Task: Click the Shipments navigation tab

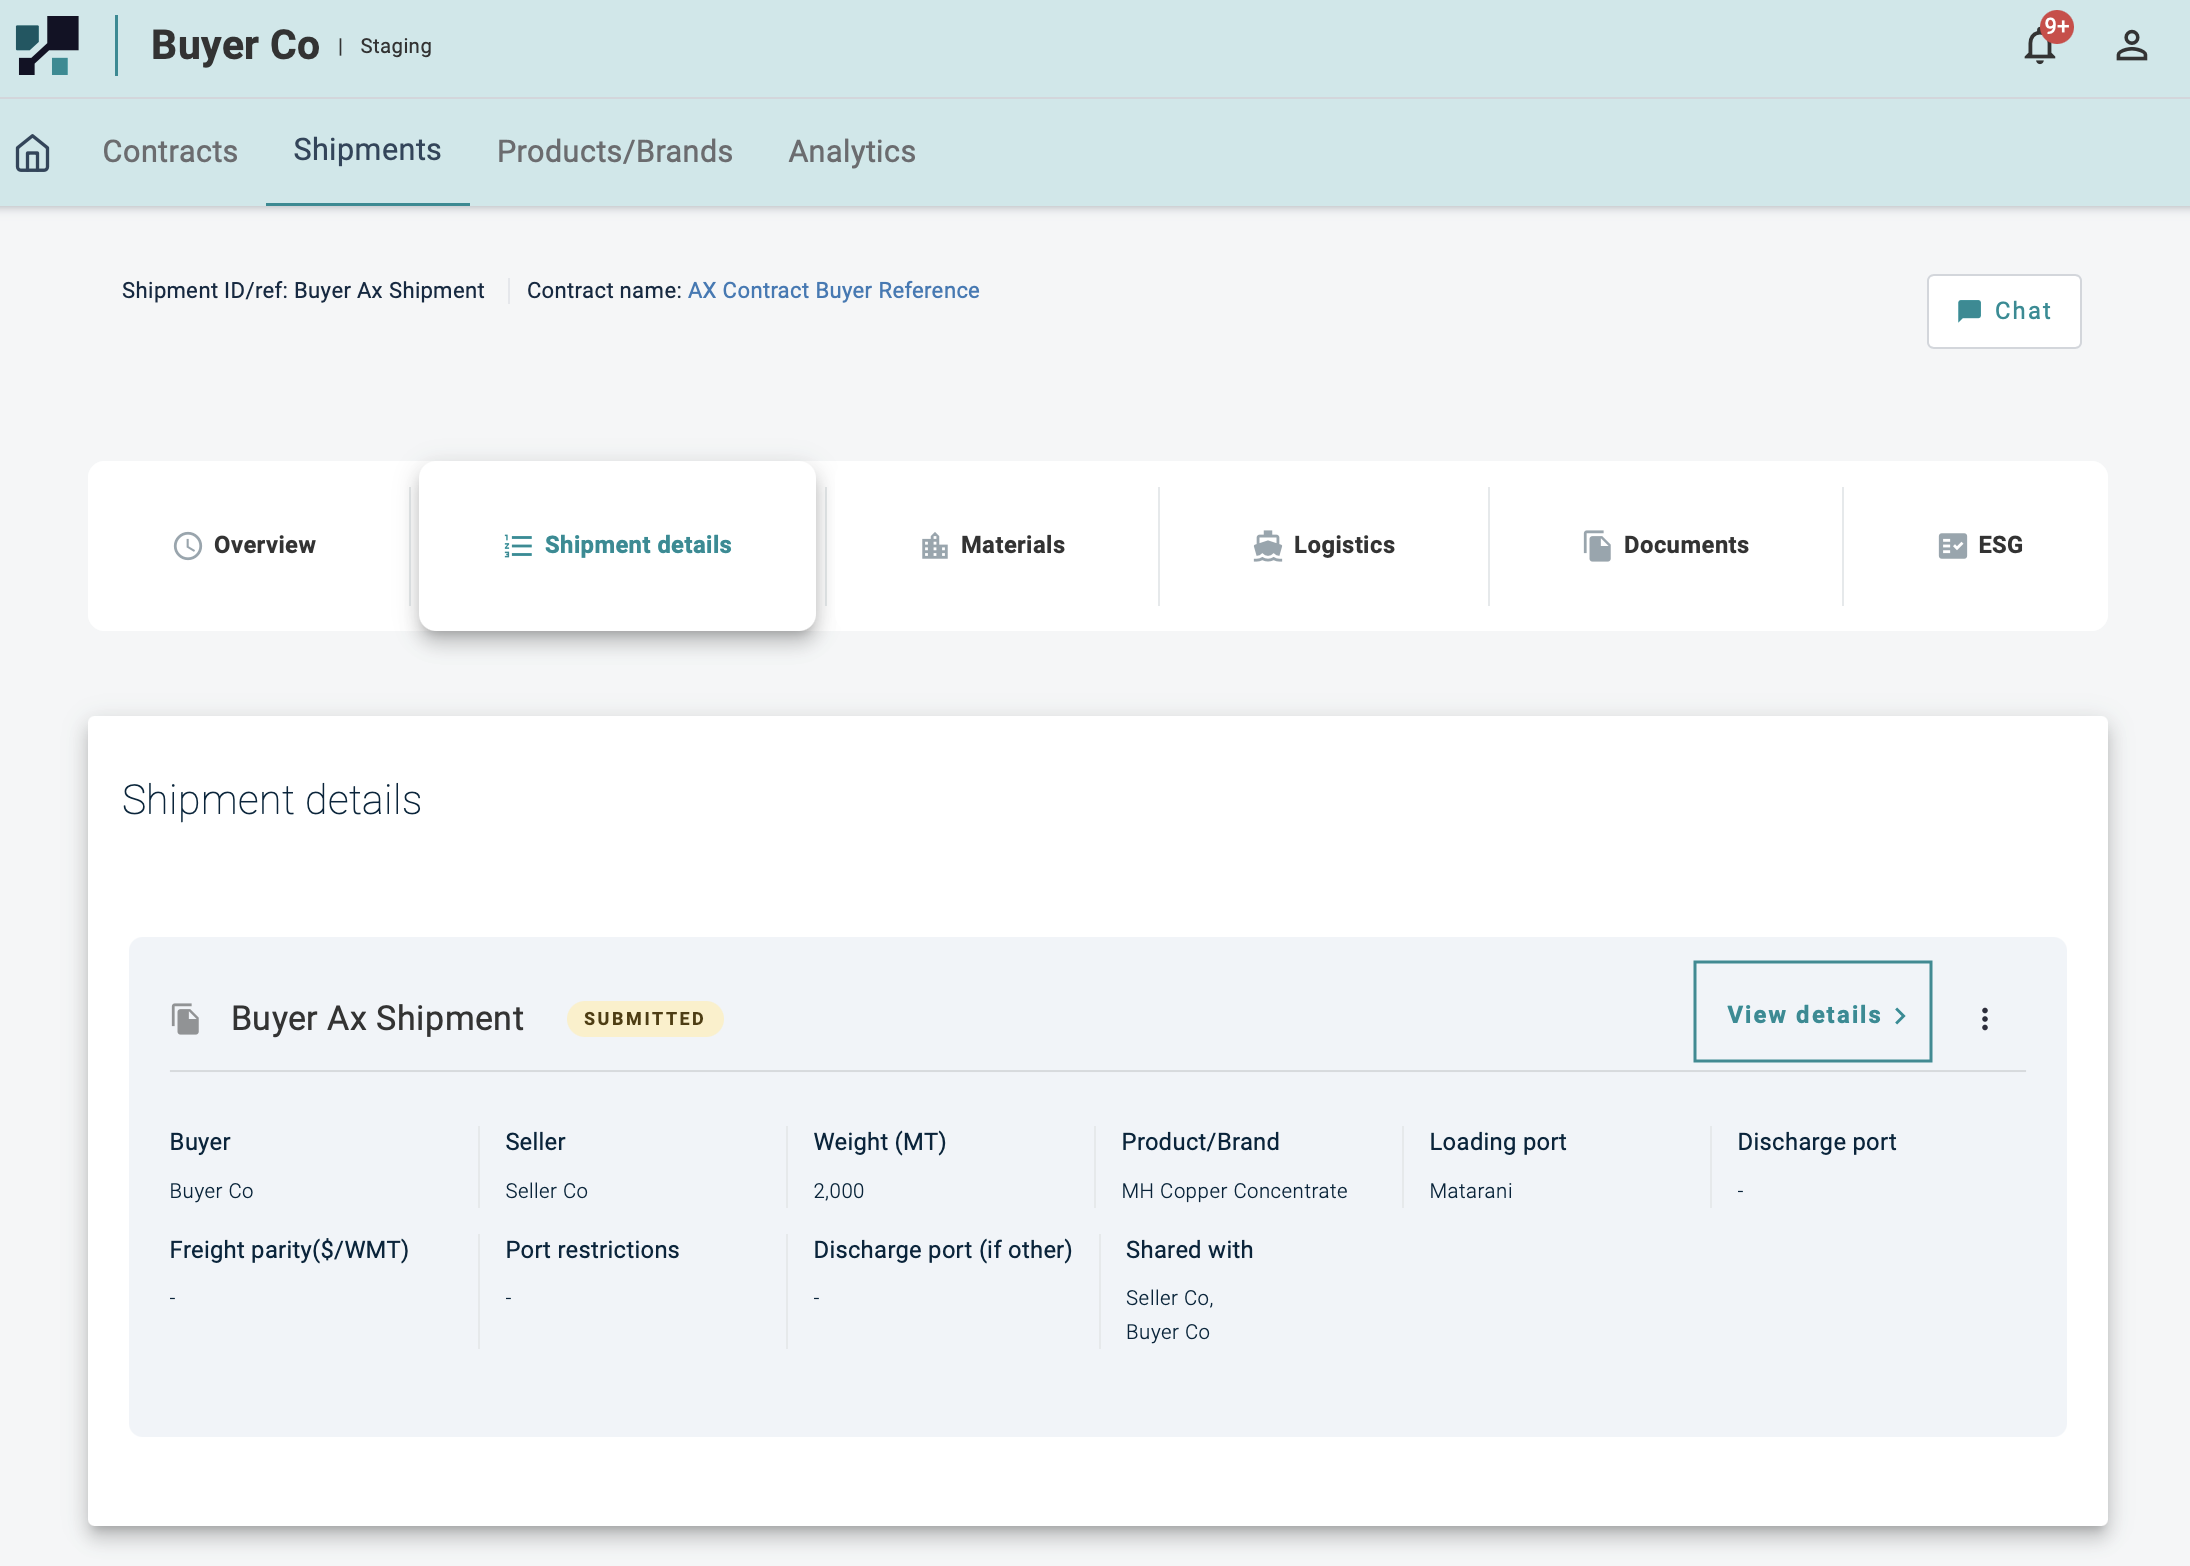Action: (x=367, y=150)
